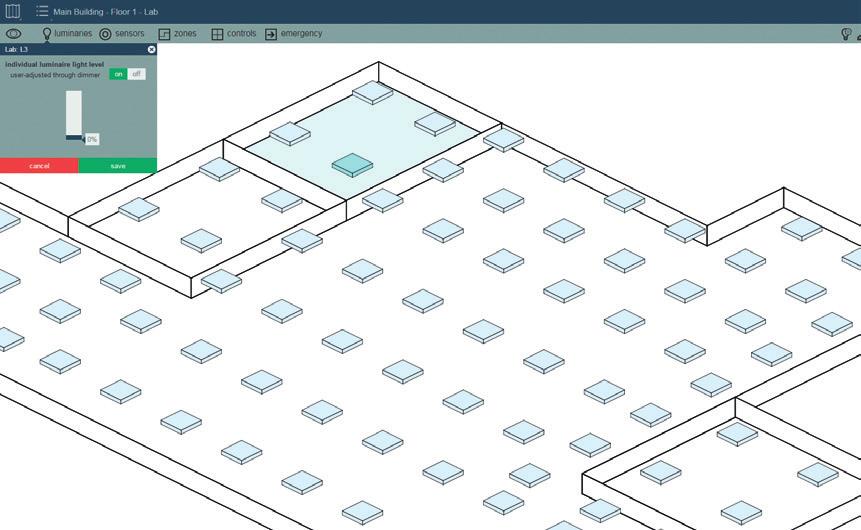Open the zones tab
Image resolution: width=861 pixels, height=530 pixels.
[x=177, y=34]
